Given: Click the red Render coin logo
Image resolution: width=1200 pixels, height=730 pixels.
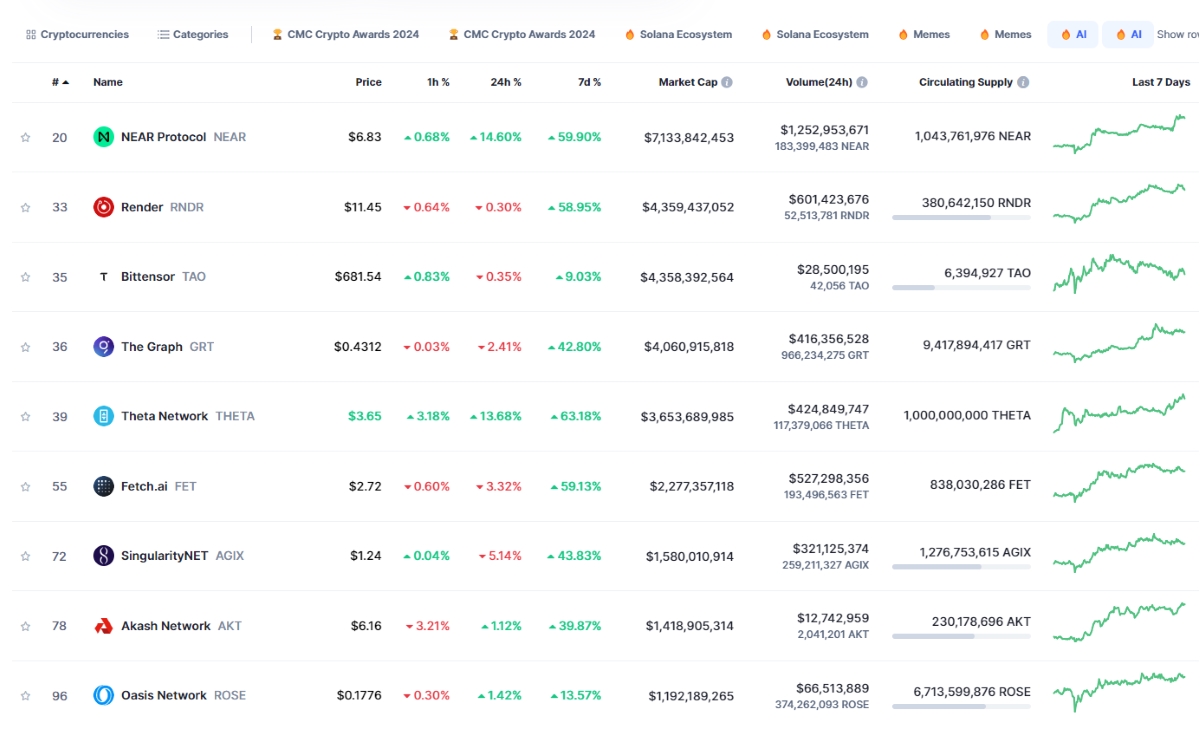Looking at the screenshot, I should [x=103, y=207].
